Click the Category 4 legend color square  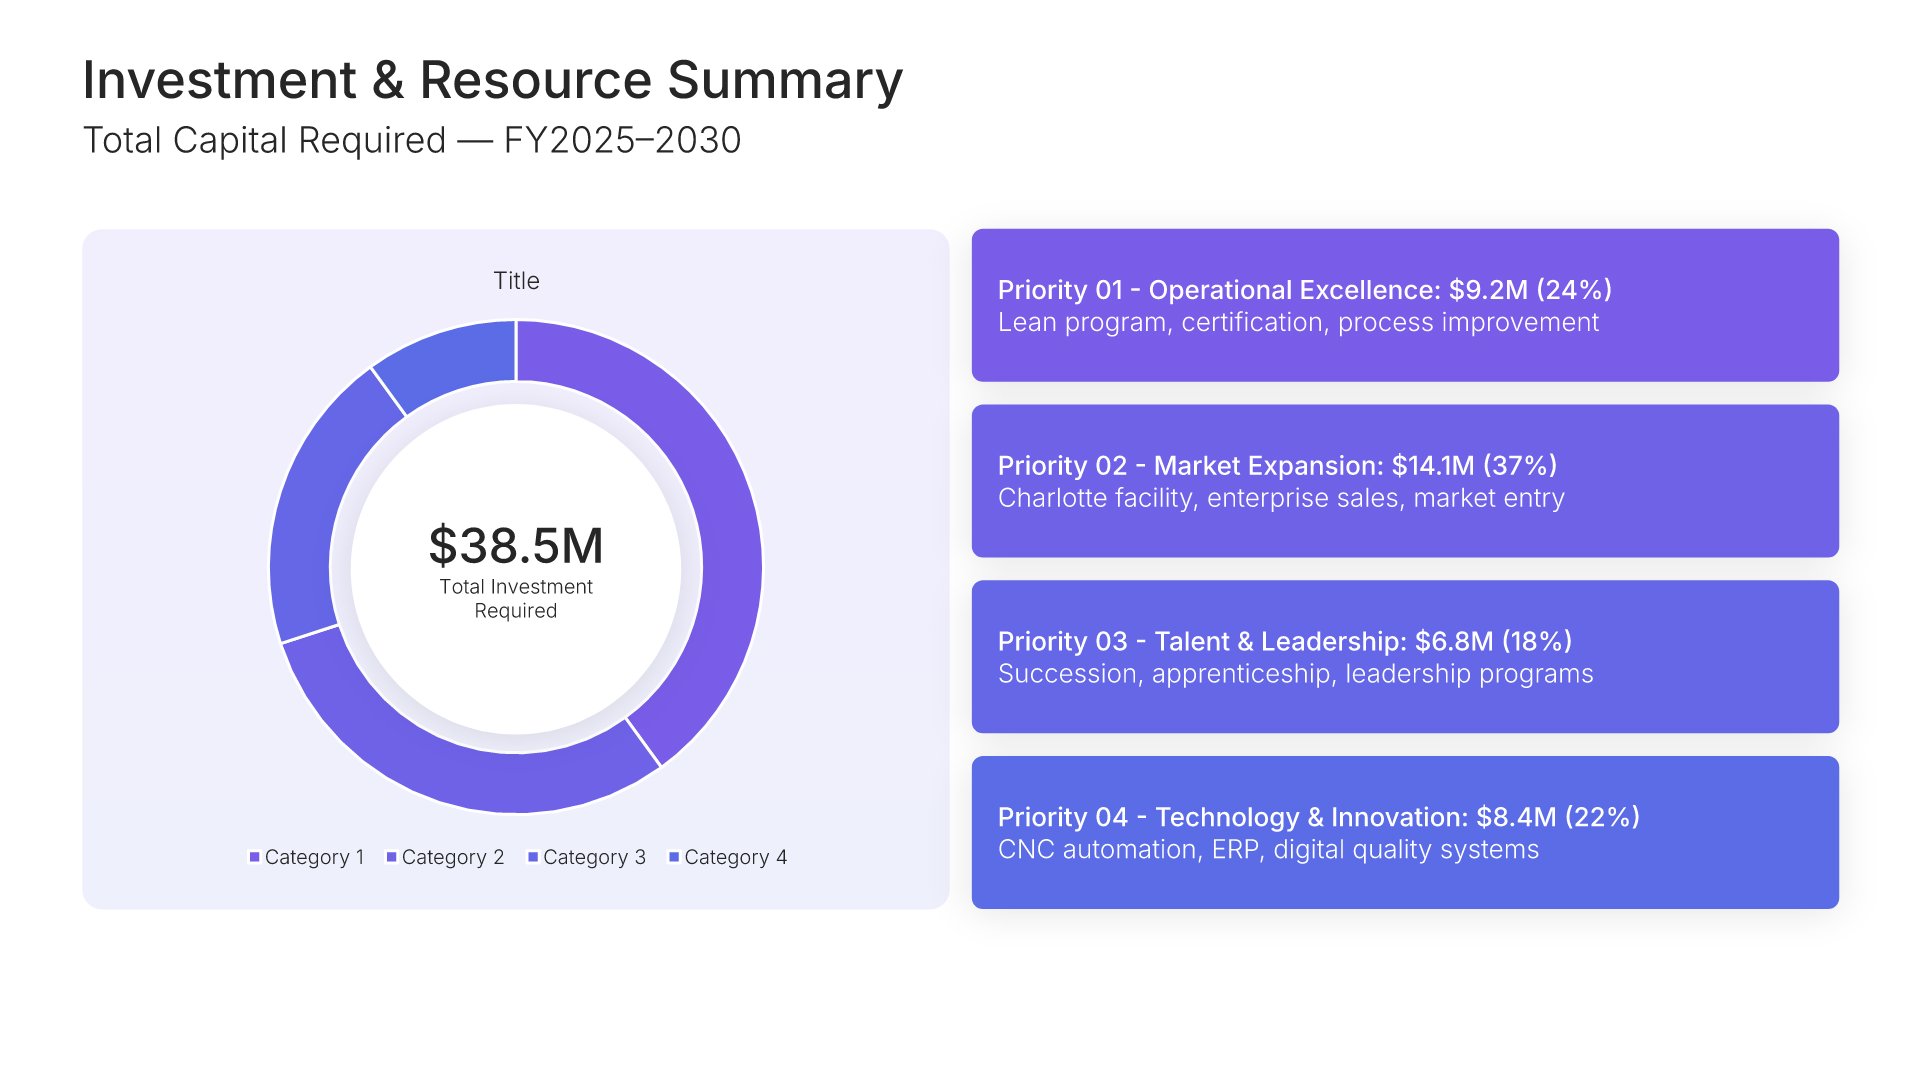674,857
